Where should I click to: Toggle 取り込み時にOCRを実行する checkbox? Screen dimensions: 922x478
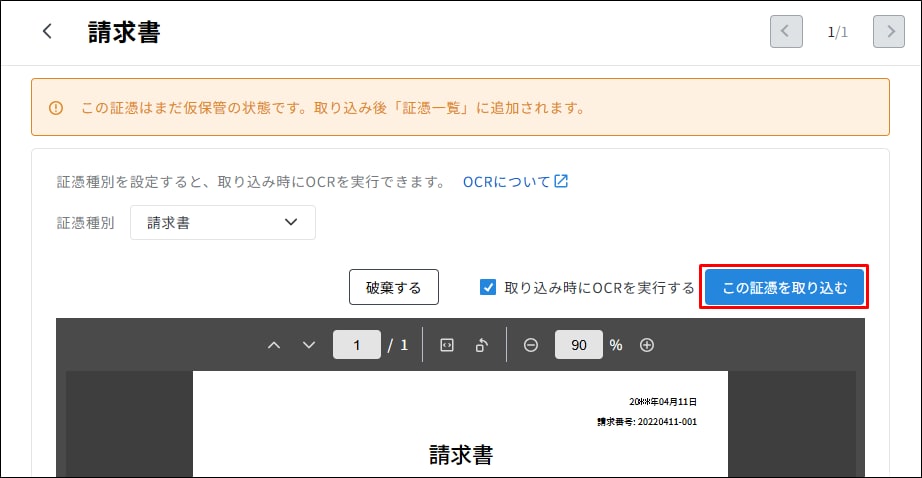[488, 287]
